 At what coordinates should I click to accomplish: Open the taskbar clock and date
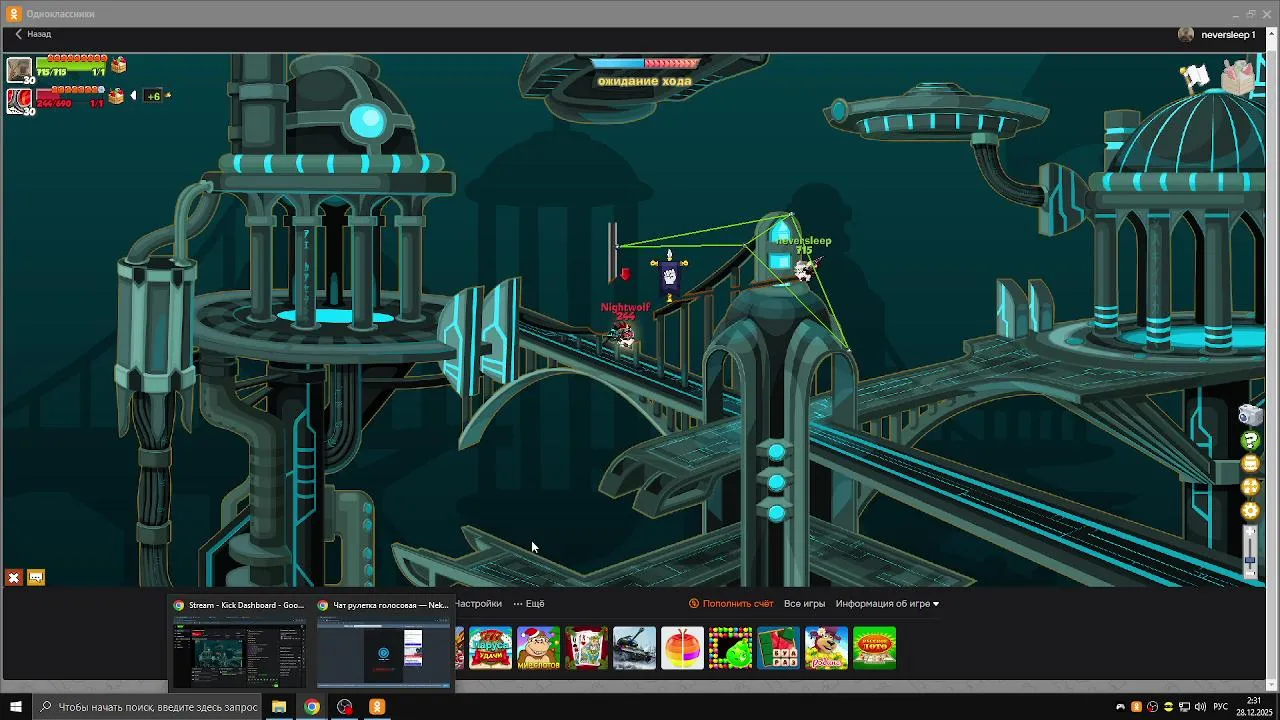click(1254, 707)
